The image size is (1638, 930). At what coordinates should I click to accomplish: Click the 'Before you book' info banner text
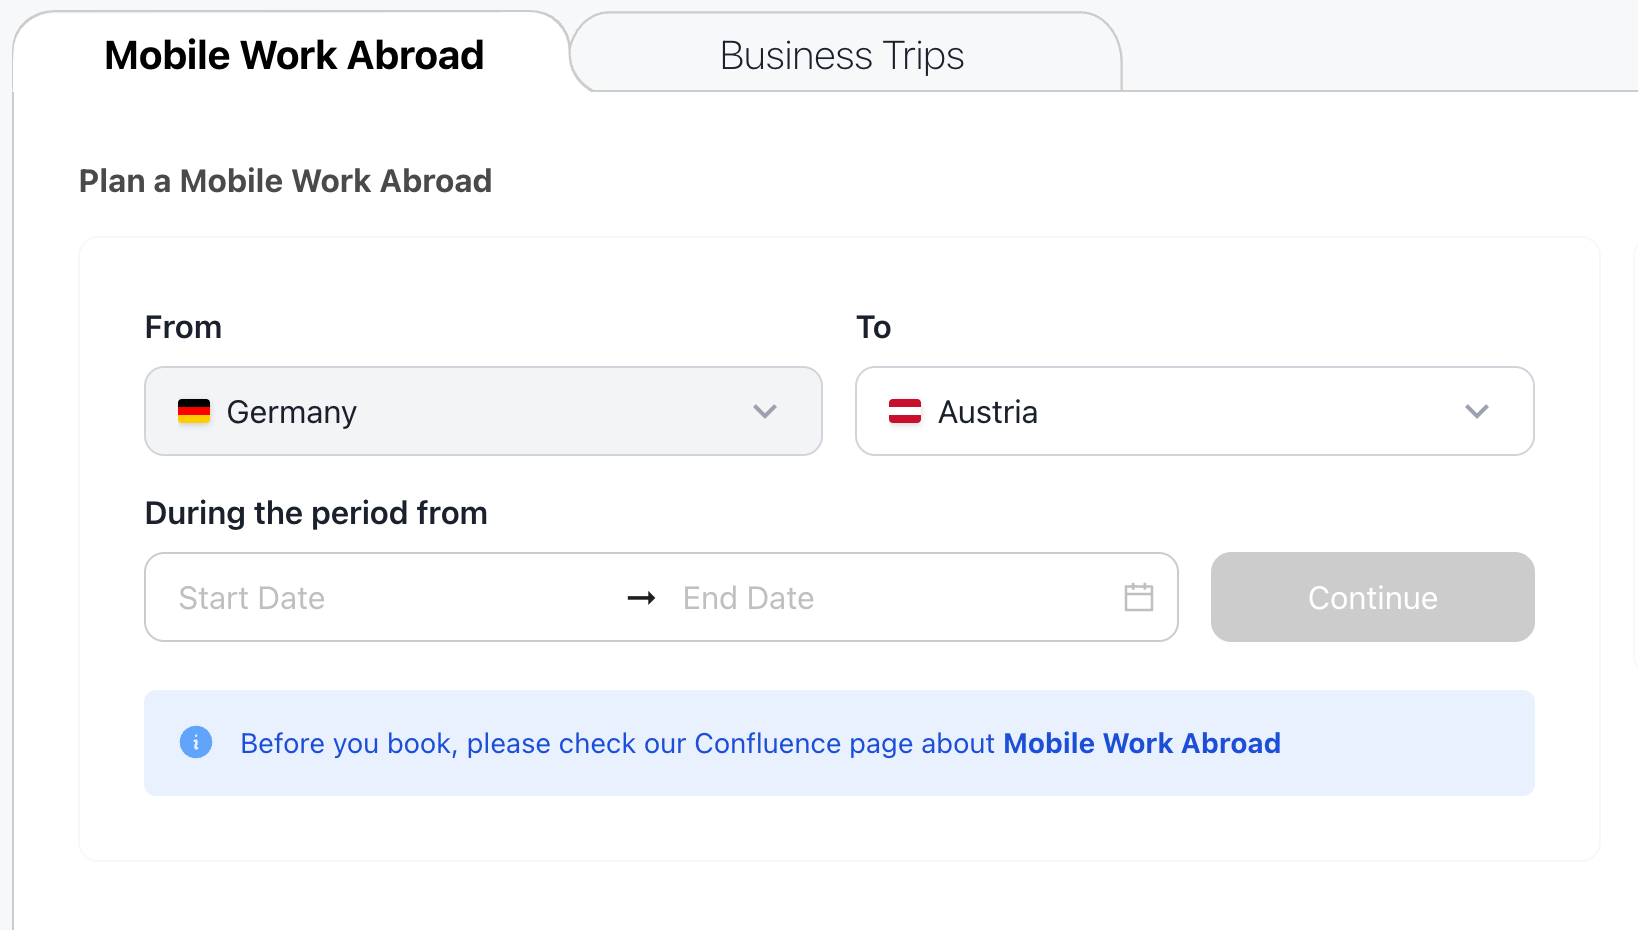click(x=620, y=743)
